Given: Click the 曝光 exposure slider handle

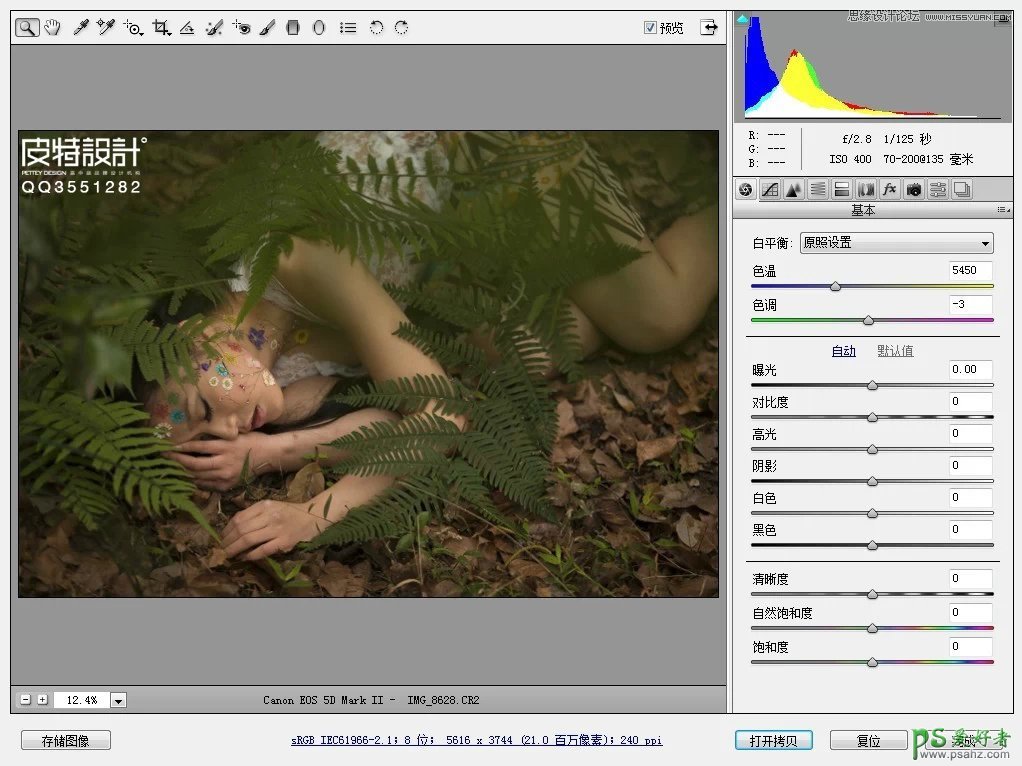Looking at the screenshot, I should [872, 385].
